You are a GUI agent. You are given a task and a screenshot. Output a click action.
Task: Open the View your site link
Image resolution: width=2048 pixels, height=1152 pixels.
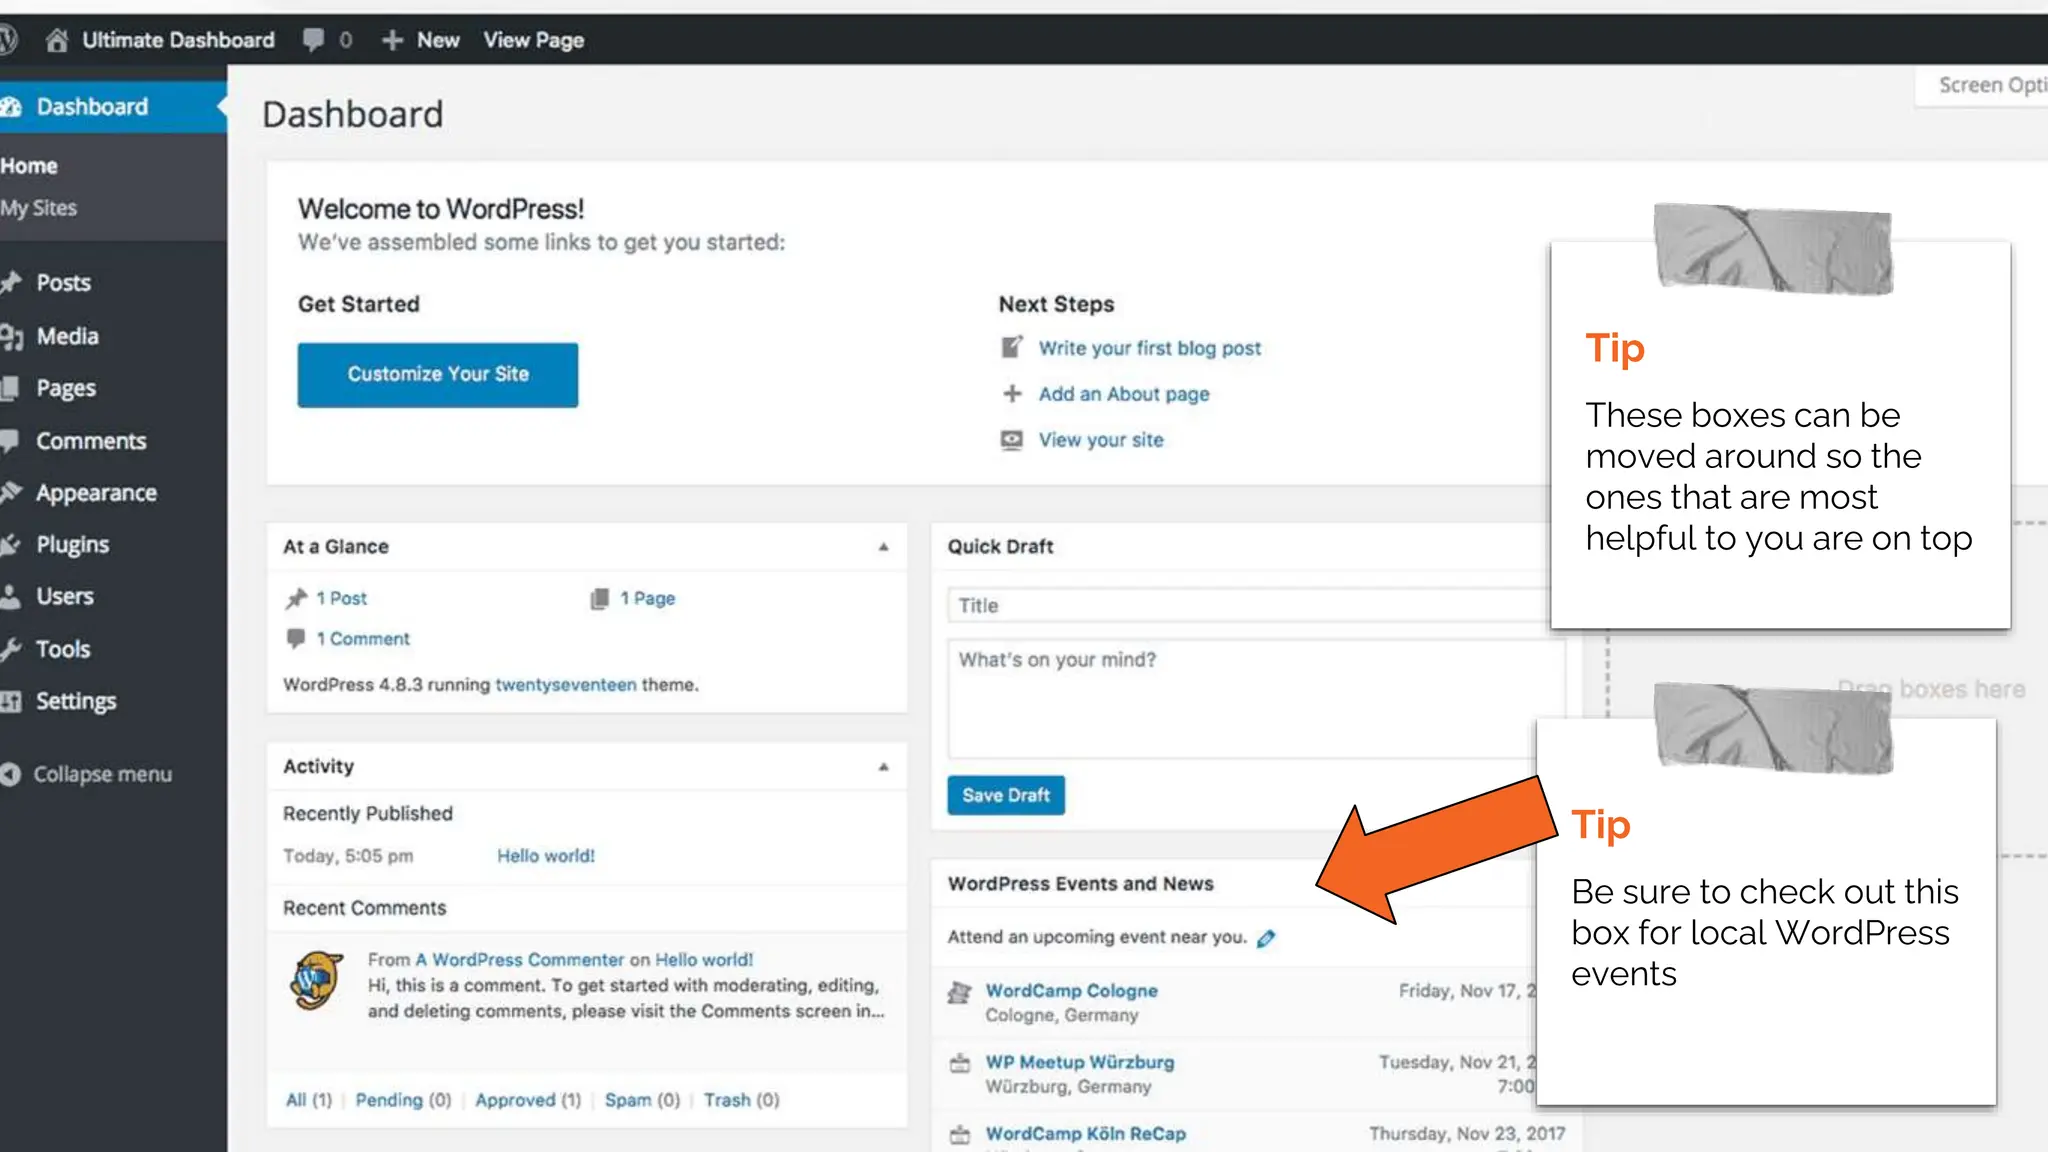pyautogui.click(x=1101, y=440)
